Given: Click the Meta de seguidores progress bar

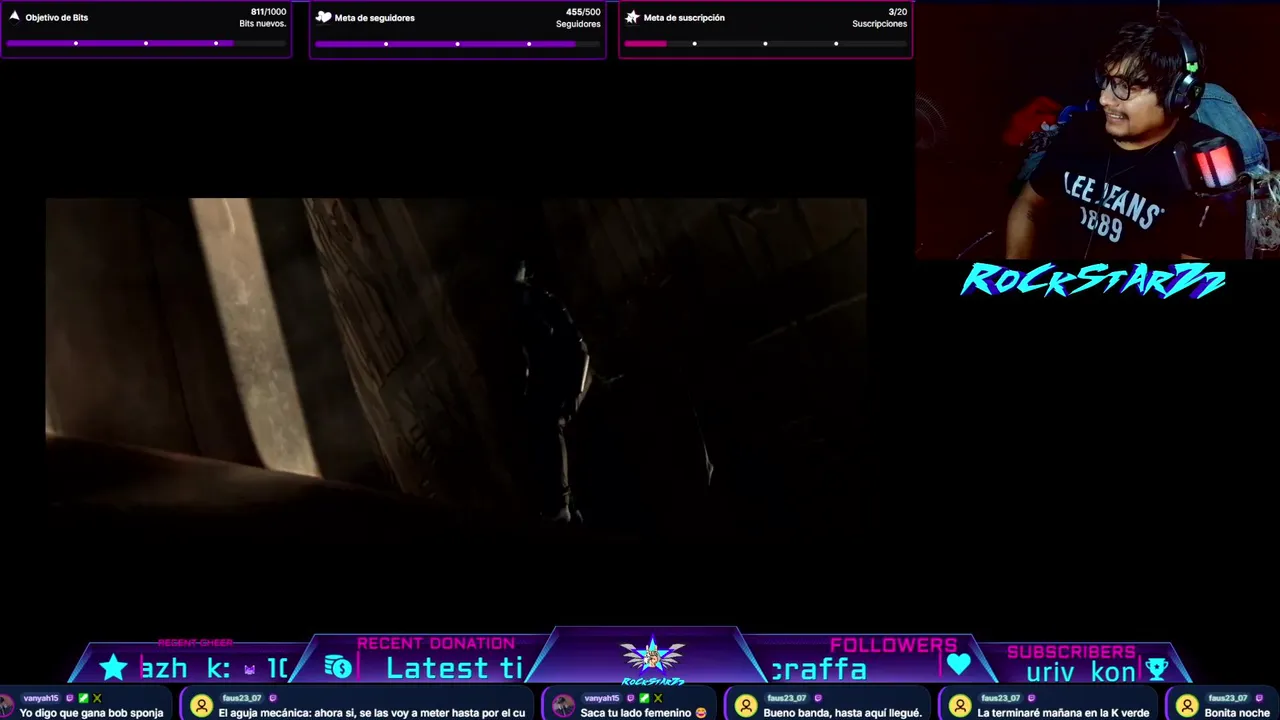Looking at the screenshot, I should (x=457, y=43).
